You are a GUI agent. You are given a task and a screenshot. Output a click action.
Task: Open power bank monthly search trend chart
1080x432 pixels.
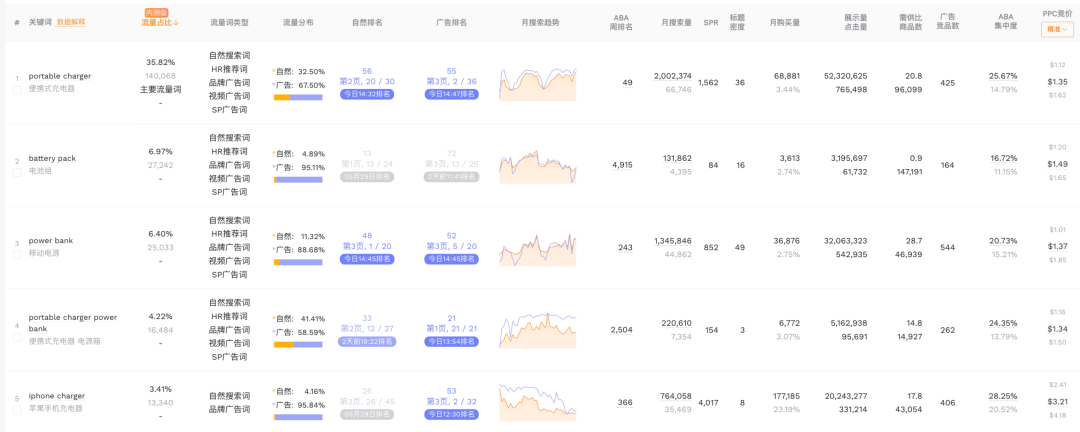point(538,249)
